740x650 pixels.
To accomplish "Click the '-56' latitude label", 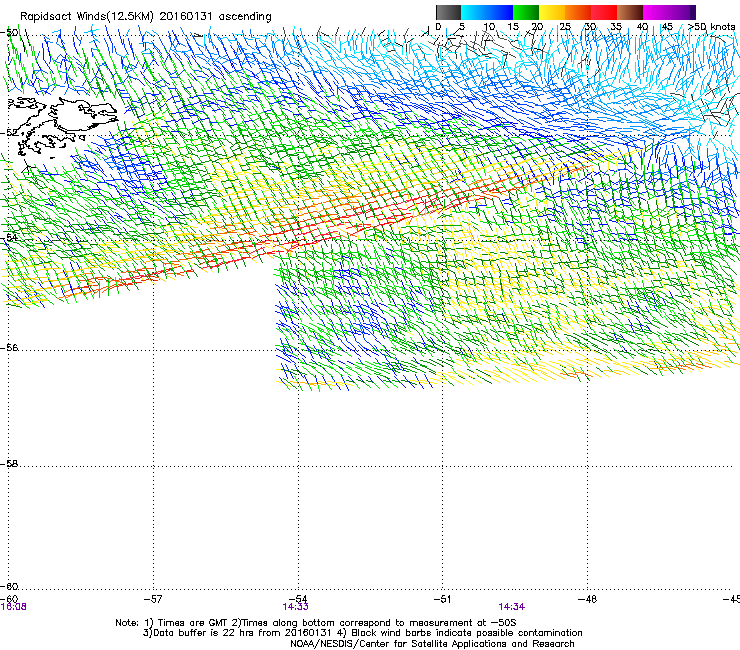I will 9,347.
